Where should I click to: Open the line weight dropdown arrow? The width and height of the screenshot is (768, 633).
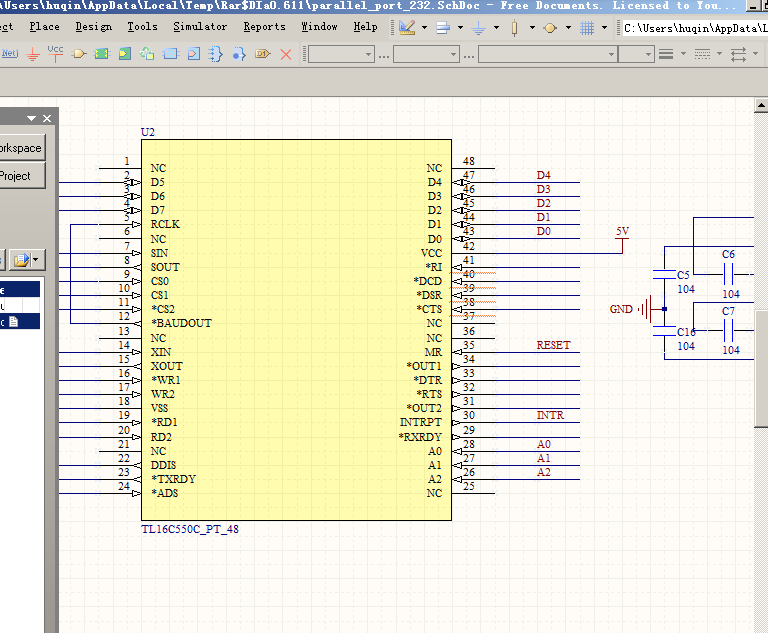point(683,54)
